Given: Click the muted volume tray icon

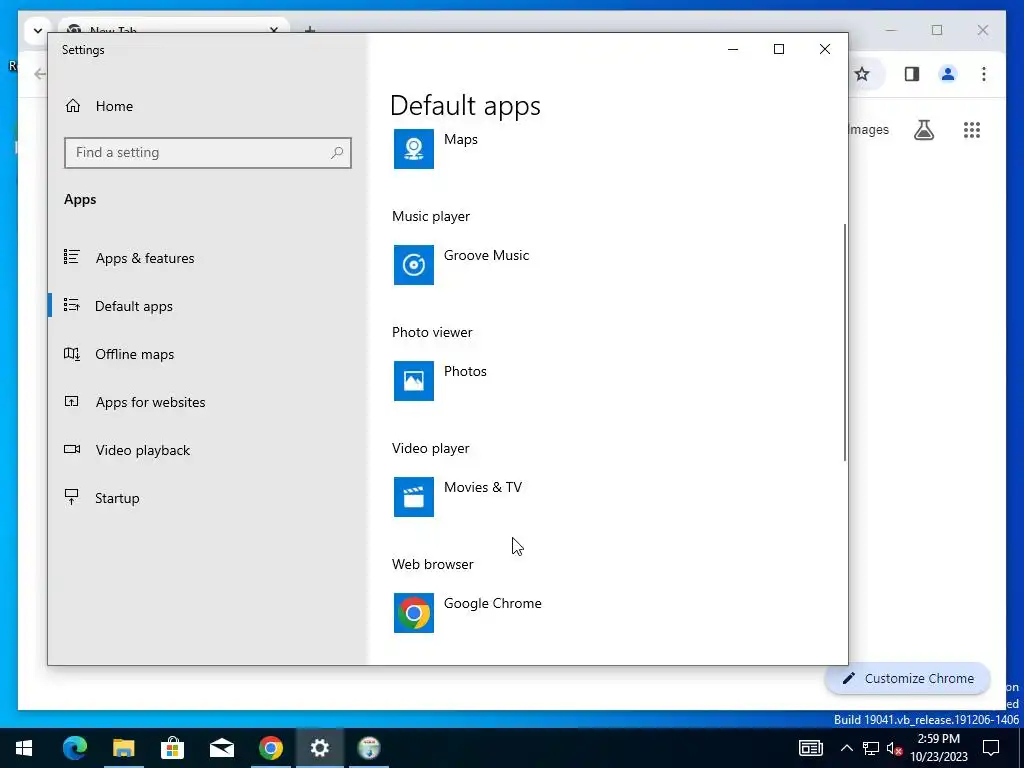Looking at the screenshot, I should point(894,748).
